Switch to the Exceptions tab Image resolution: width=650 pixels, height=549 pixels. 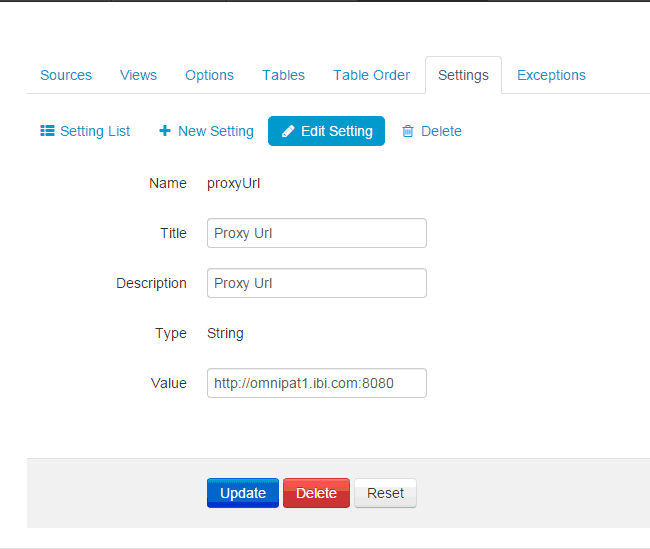pos(551,75)
